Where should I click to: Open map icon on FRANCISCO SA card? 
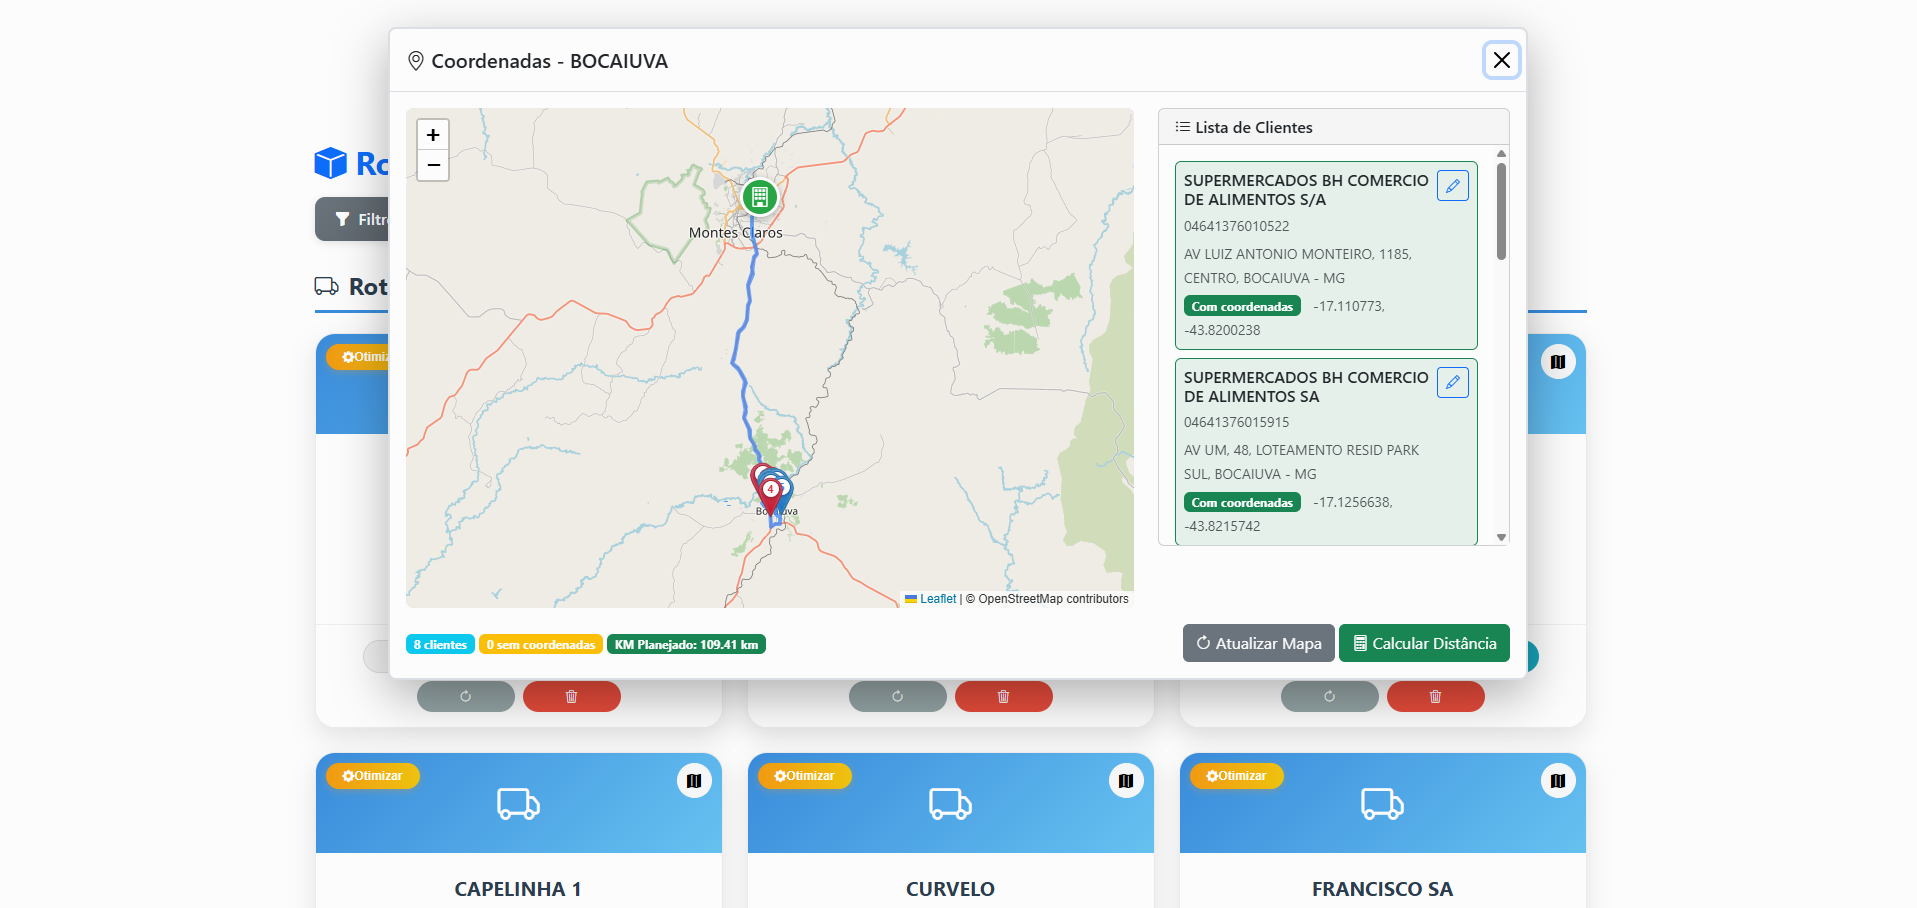[1558, 781]
